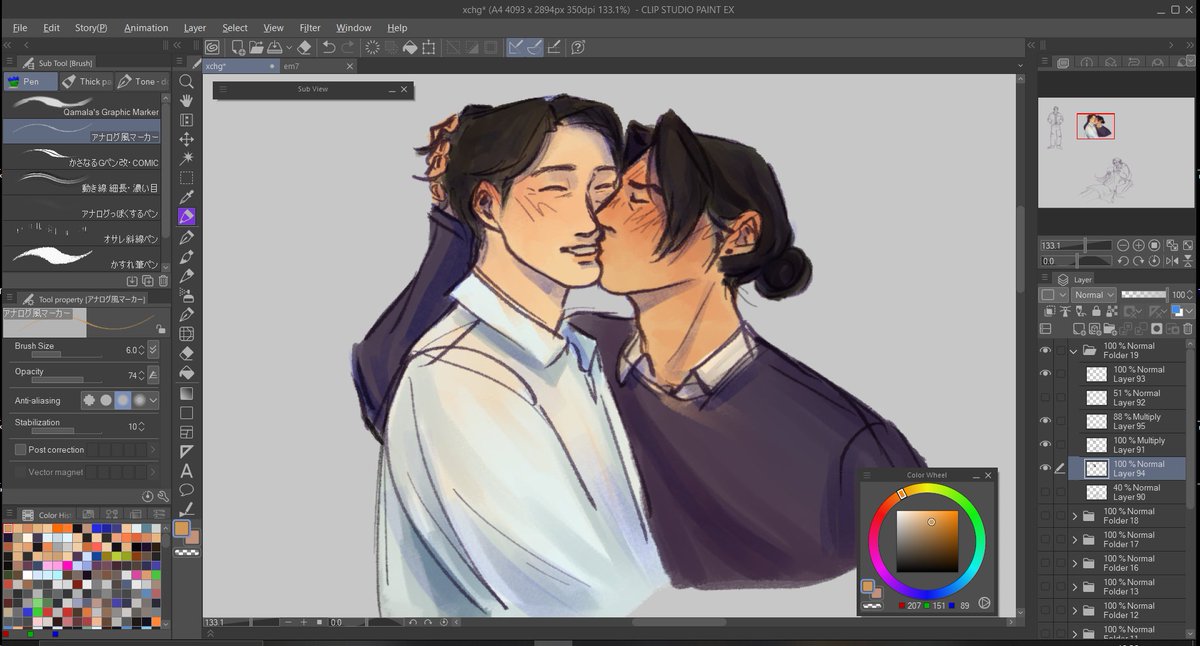Click the duplicate sub tool icon
1200x646 pixels.
point(148,281)
